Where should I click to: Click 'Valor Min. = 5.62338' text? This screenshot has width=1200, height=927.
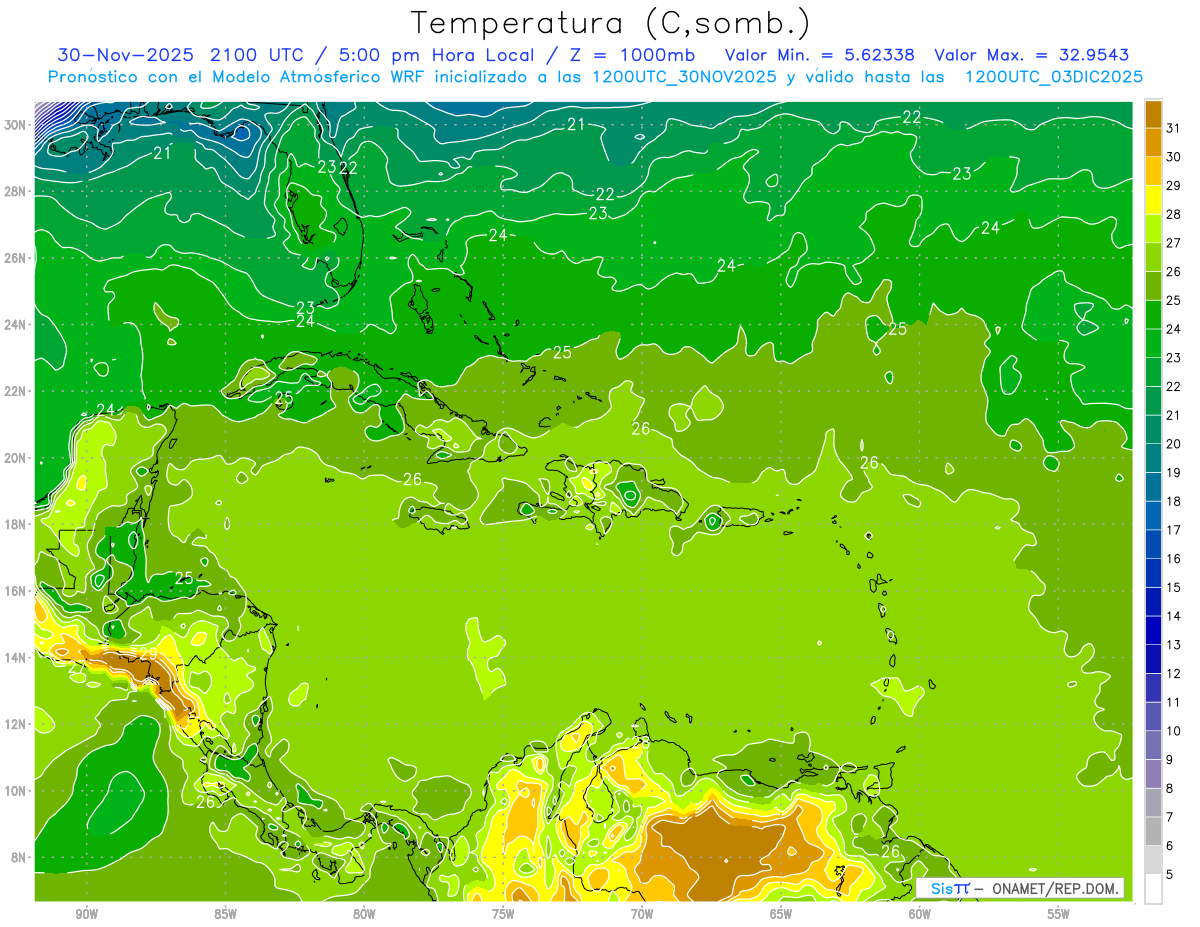point(820,55)
